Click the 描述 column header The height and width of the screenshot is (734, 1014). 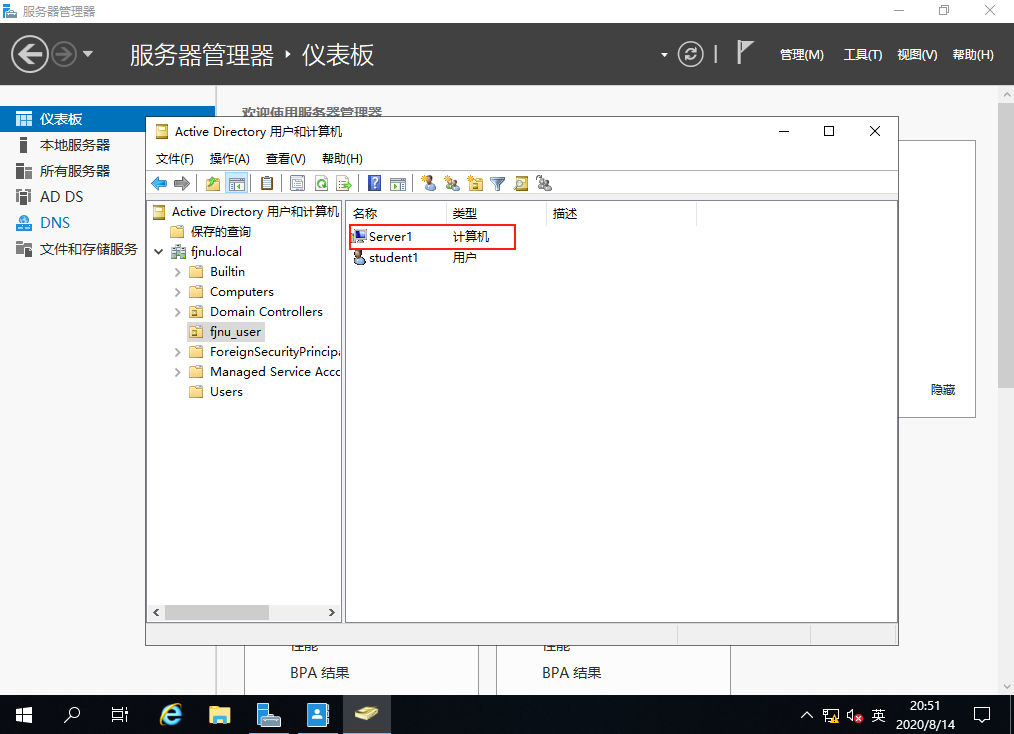click(621, 213)
